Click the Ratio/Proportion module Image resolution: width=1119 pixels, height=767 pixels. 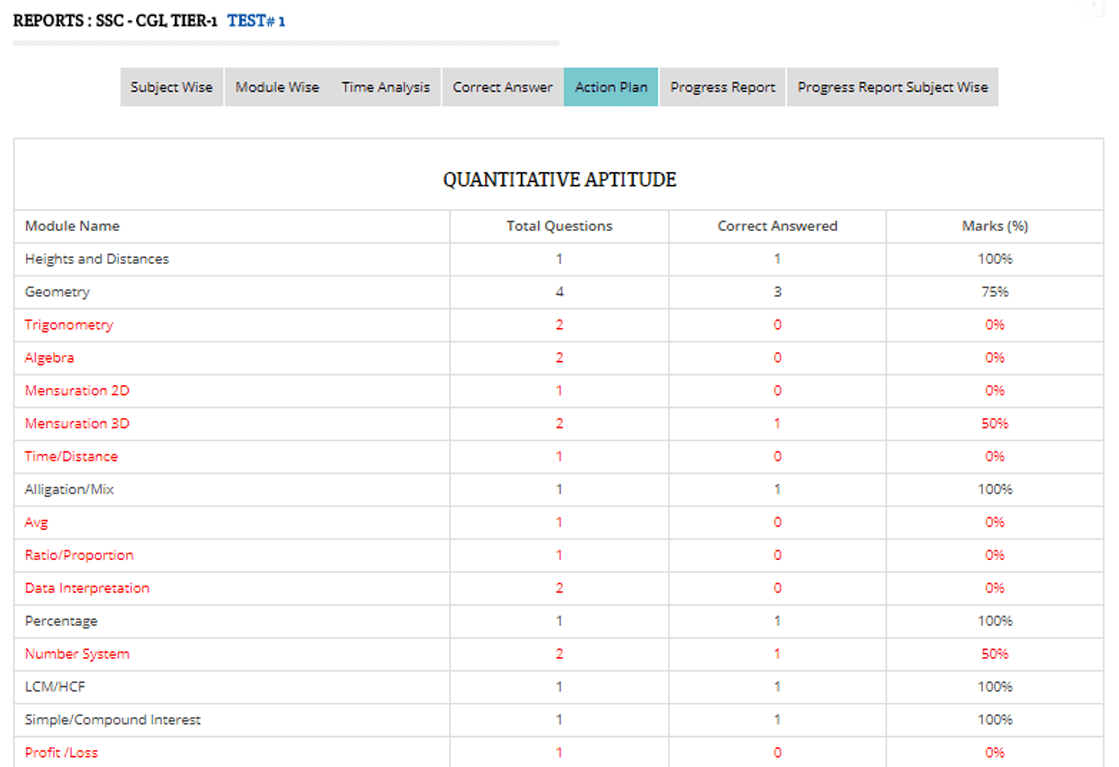79,556
